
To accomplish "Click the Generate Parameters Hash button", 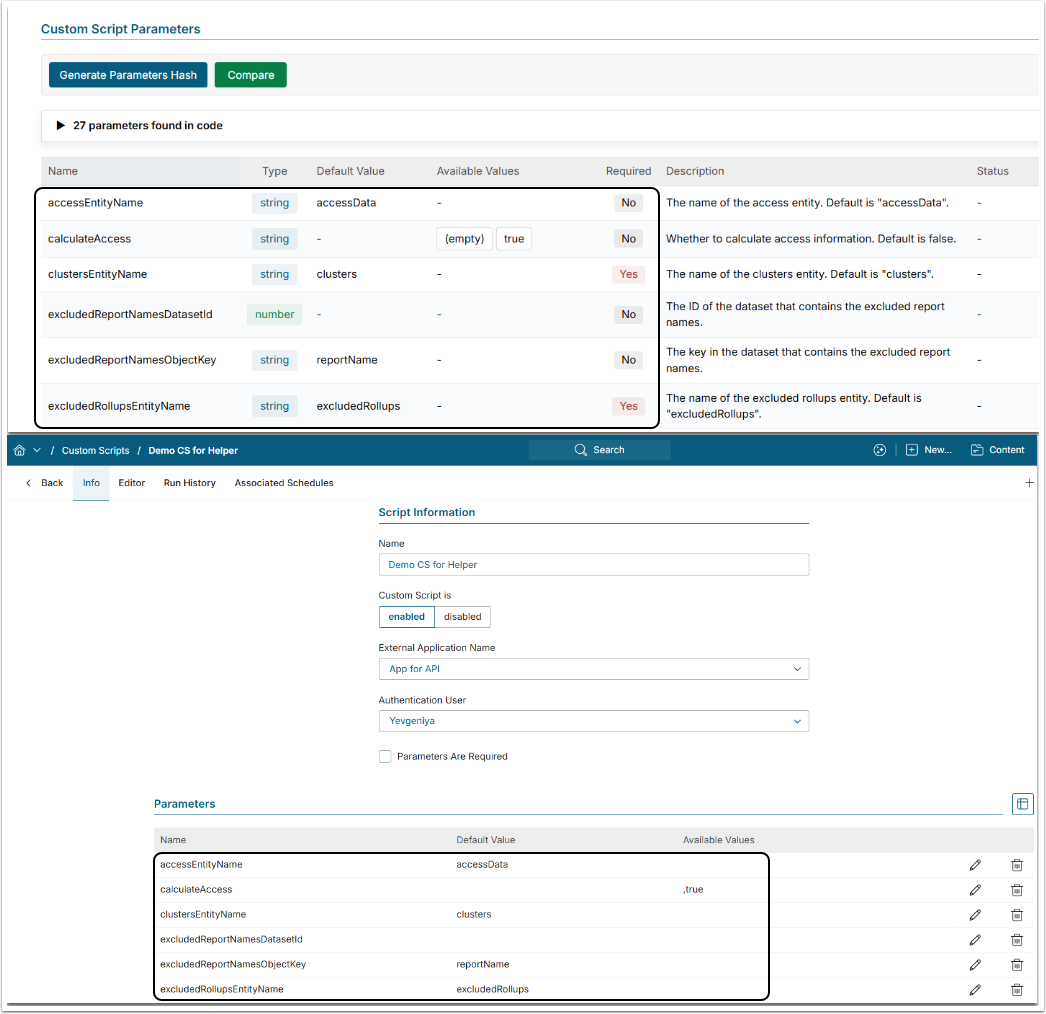I will (x=128, y=75).
